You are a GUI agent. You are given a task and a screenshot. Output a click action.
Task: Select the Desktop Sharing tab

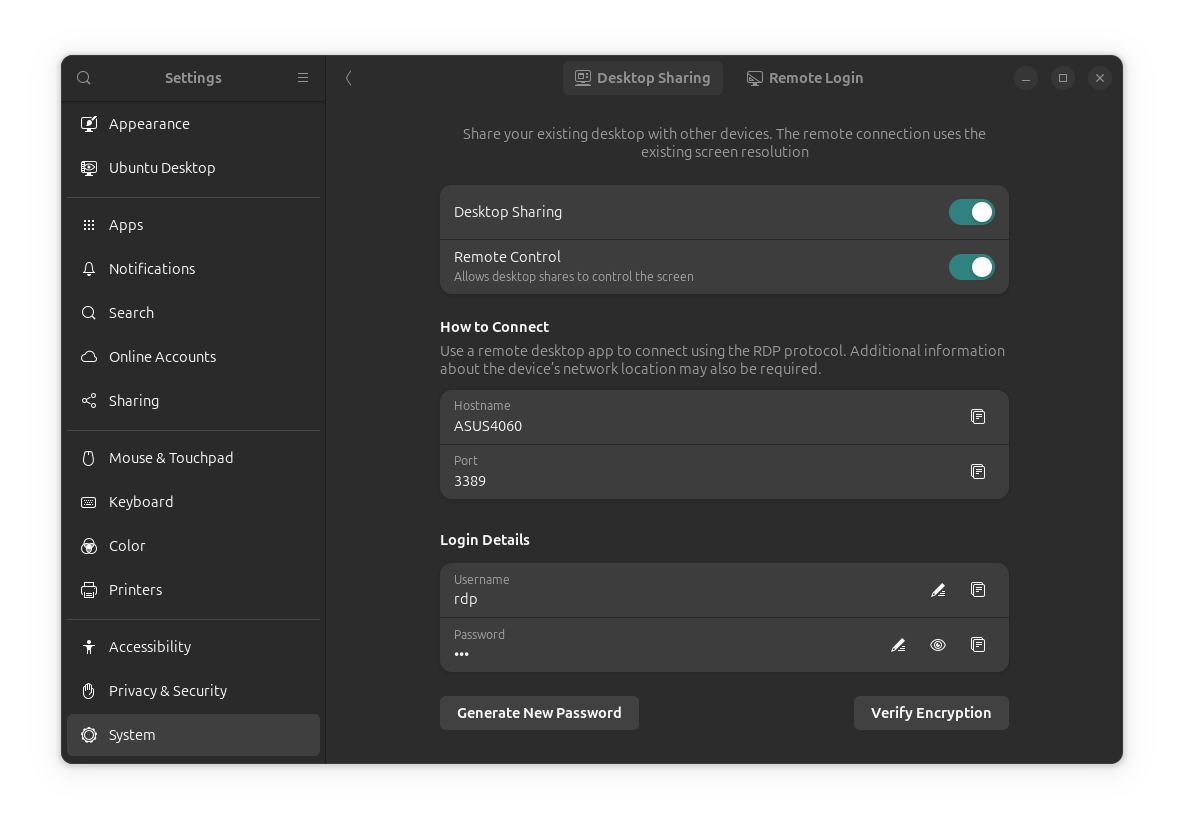(643, 77)
